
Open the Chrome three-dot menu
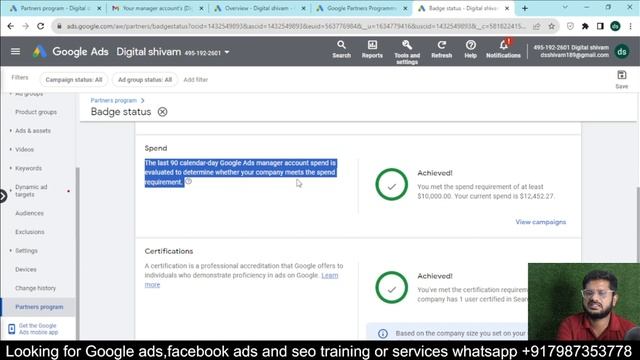[630, 26]
